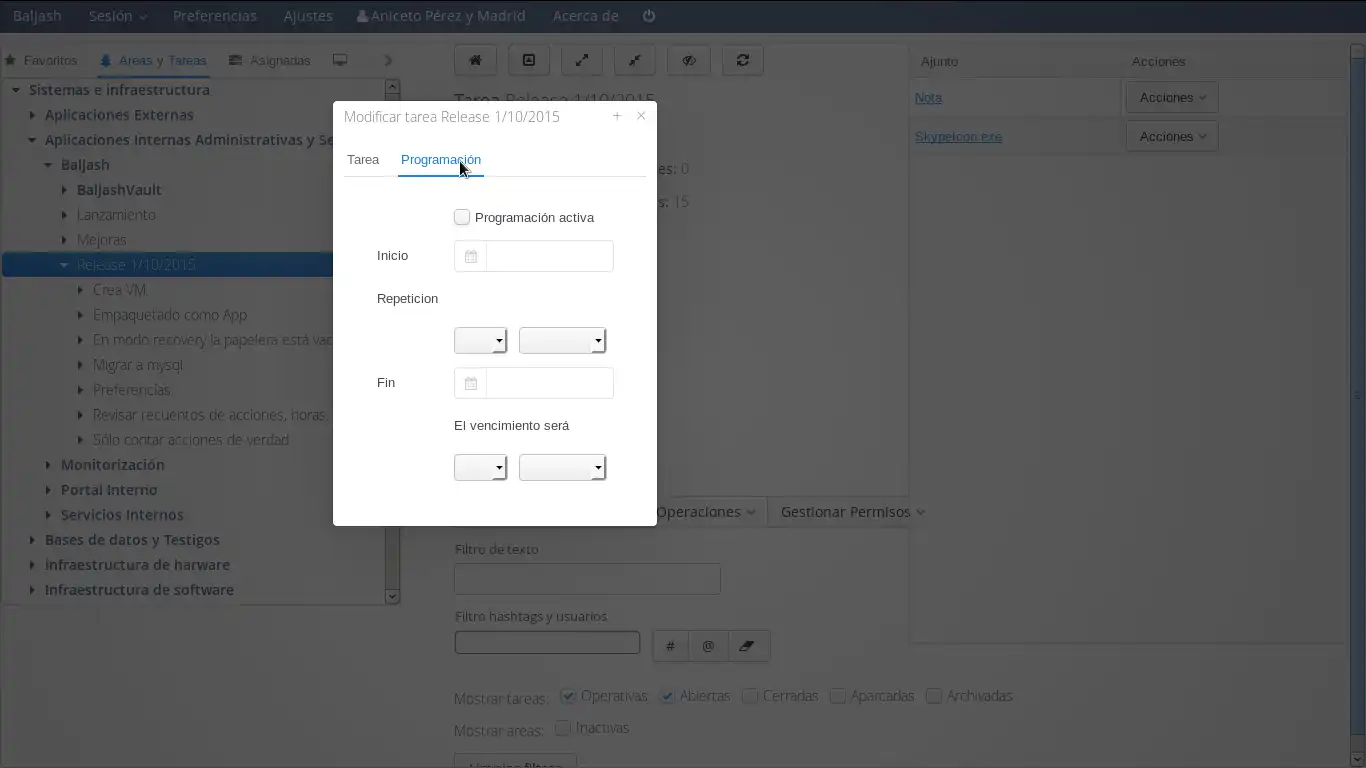Switch to Programación tab

441,160
